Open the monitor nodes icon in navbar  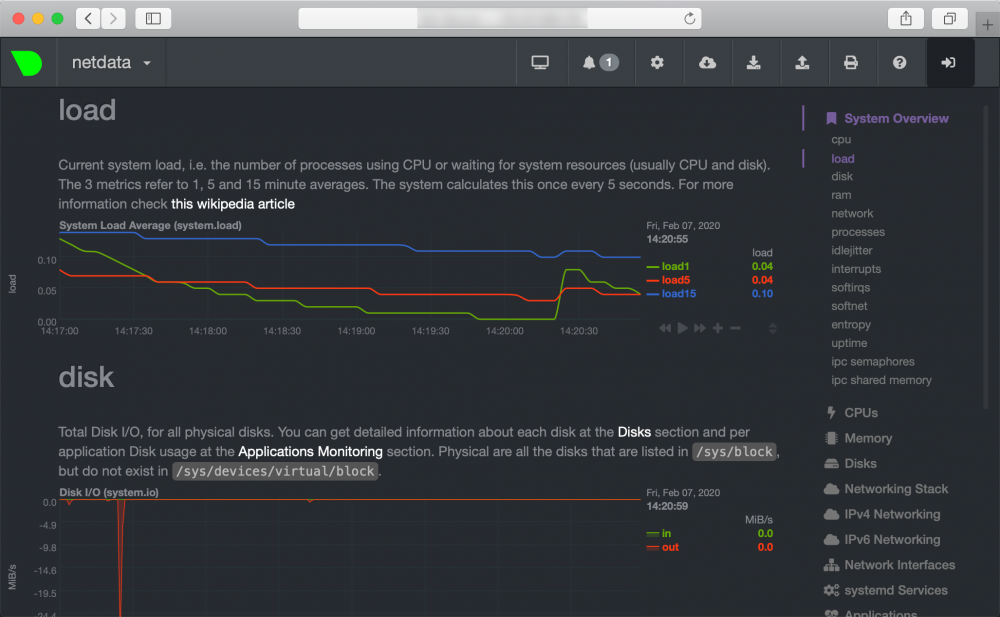point(540,63)
